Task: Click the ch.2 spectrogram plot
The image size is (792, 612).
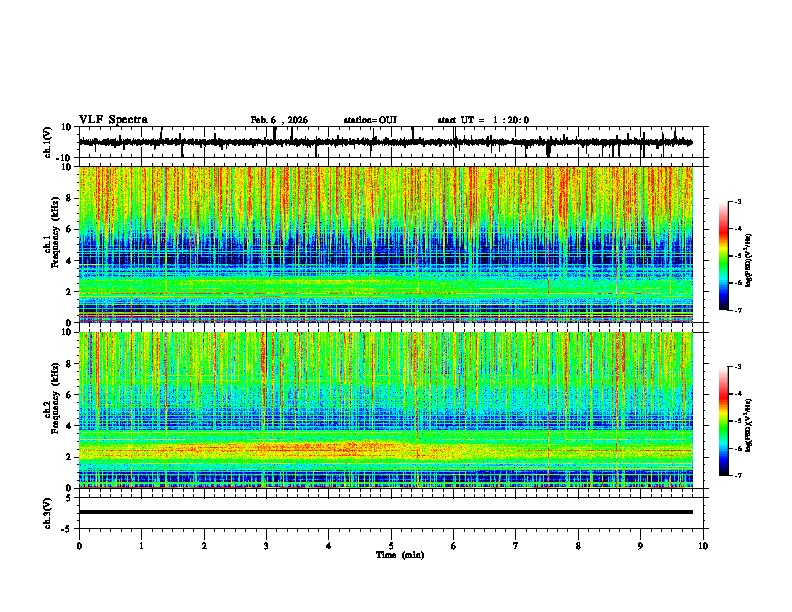Action: pyautogui.click(x=385, y=410)
